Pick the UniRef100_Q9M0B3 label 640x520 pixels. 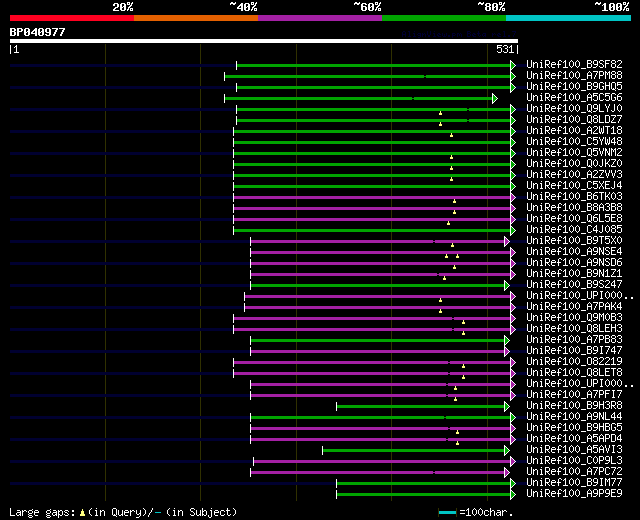[x=574, y=318]
